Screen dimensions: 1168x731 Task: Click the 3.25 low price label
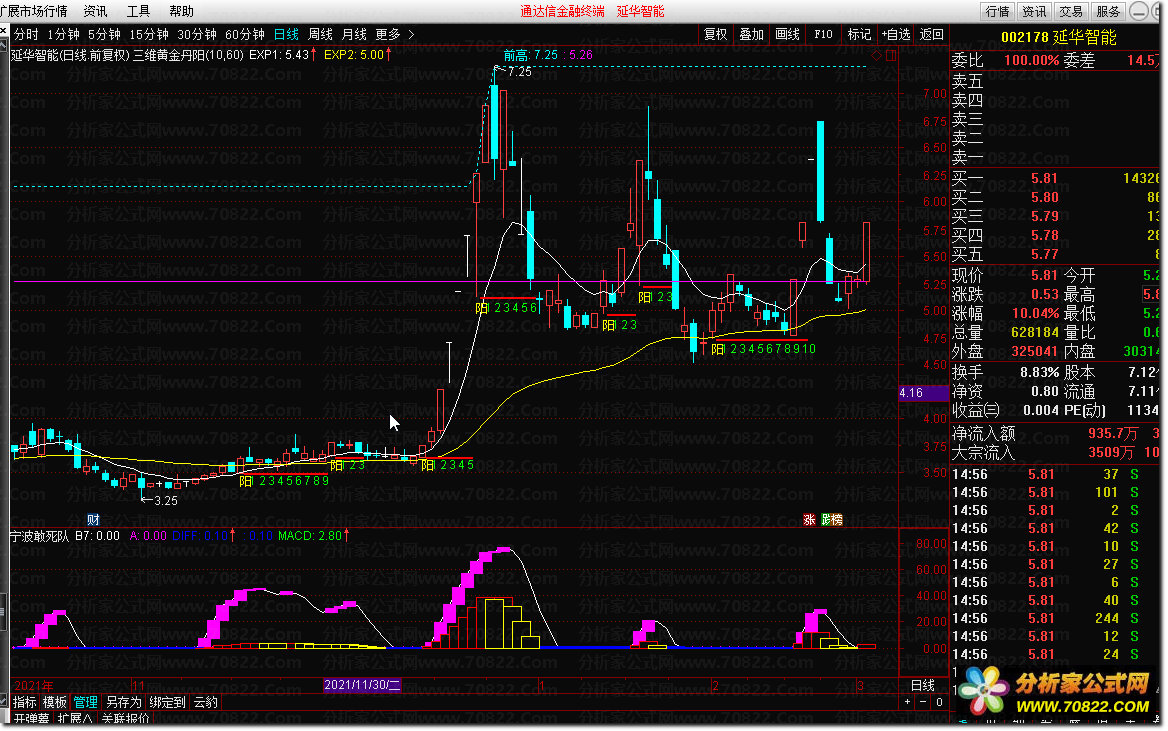pyautogui.click(x=166, y=501)
